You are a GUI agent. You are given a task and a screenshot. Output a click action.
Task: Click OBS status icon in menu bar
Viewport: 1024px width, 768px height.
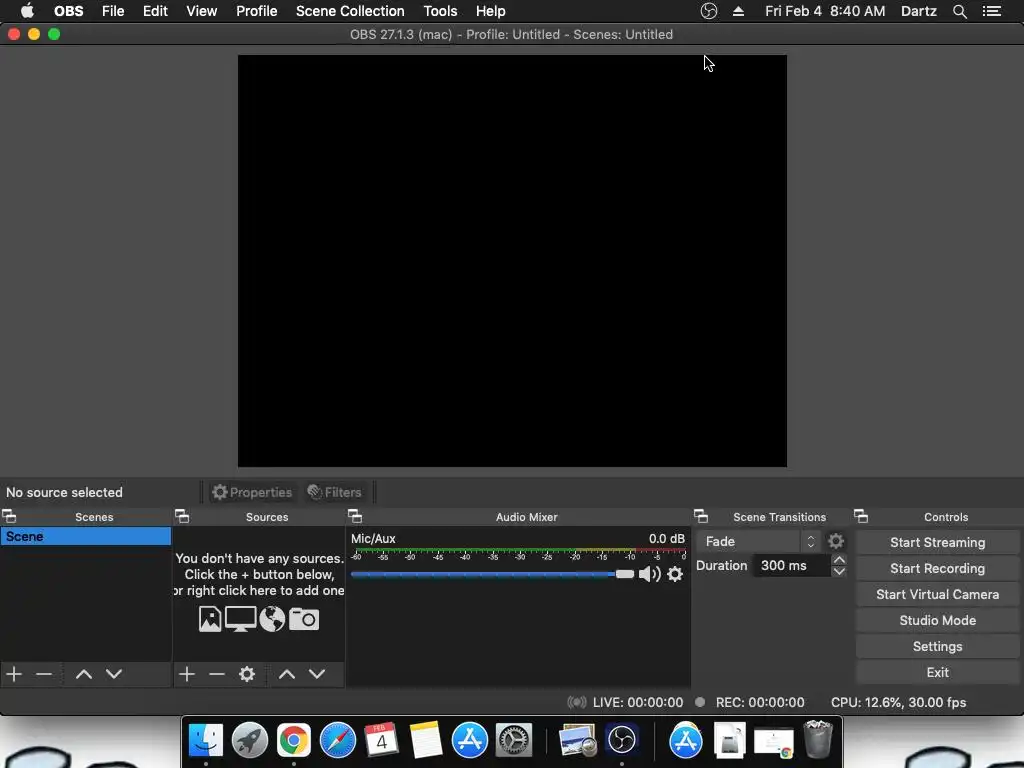pos(709,11)
